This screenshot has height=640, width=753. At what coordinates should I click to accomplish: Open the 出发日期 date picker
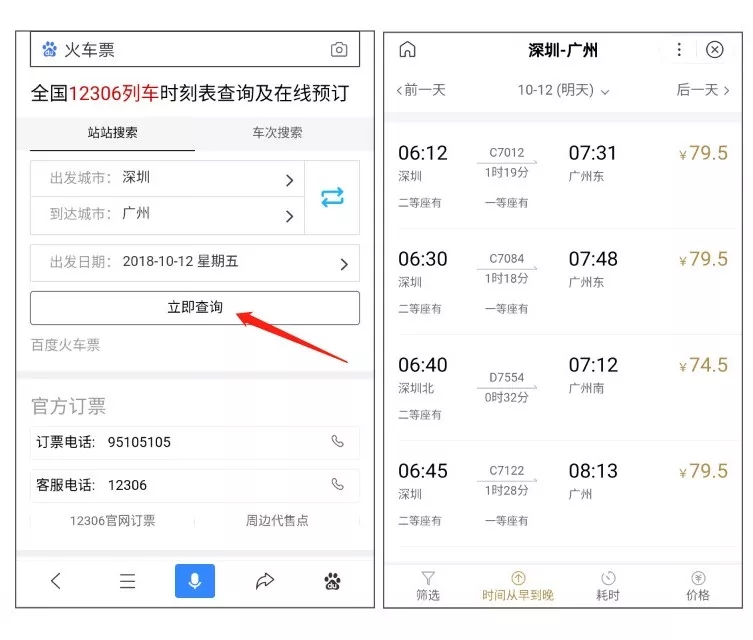coord(195,262)
